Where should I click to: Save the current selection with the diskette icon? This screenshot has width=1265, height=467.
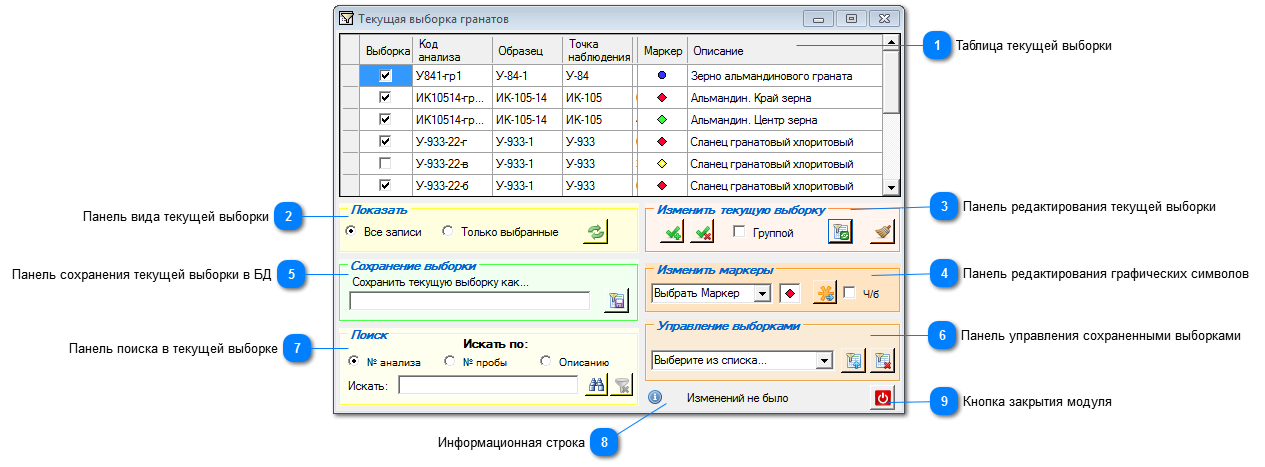pyautogui.click(x=616, y=301)
